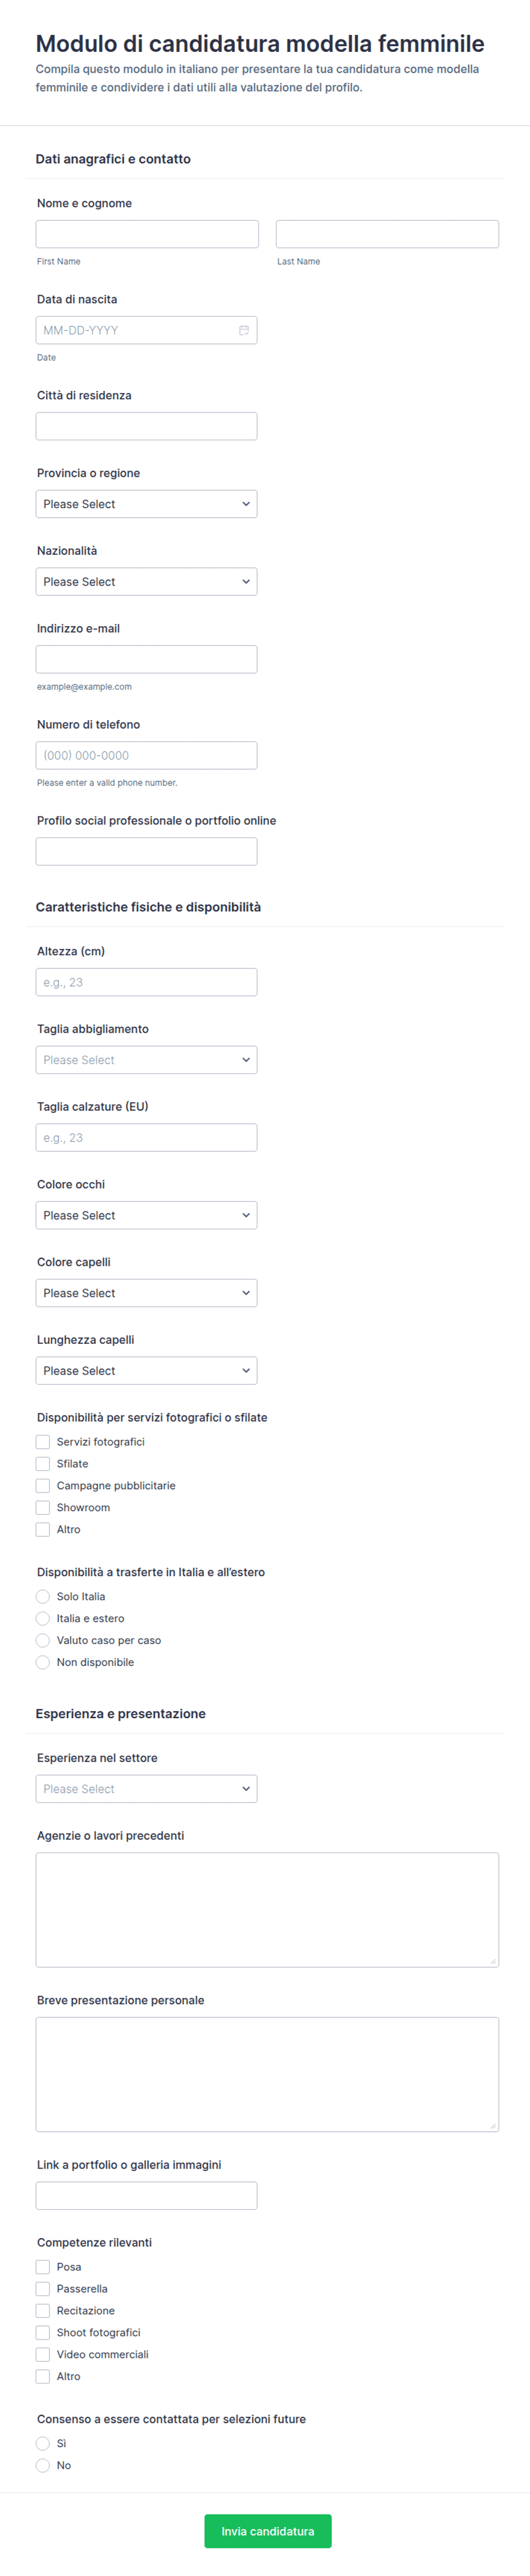Select Non disponibile travel option

(43, 1662)
